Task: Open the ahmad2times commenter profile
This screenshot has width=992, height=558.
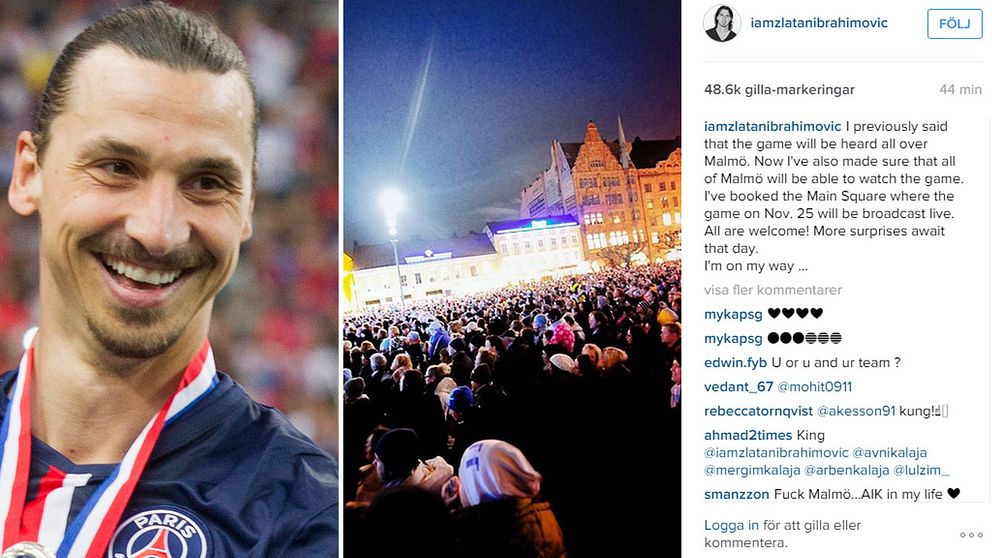Action: pos(748,435)
